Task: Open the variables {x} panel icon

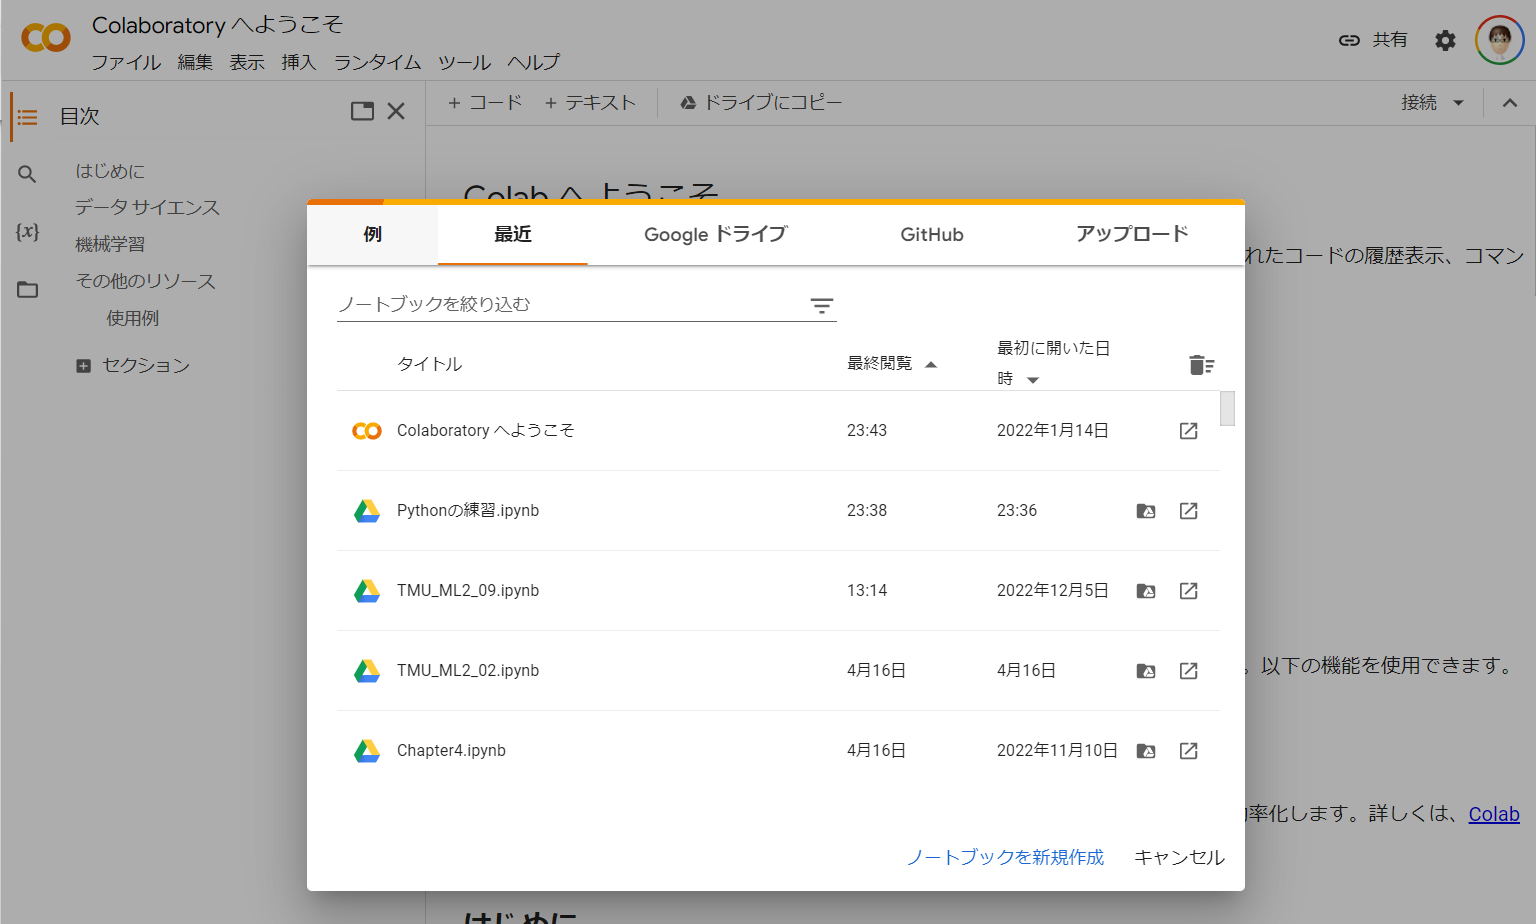Action: 27,232
